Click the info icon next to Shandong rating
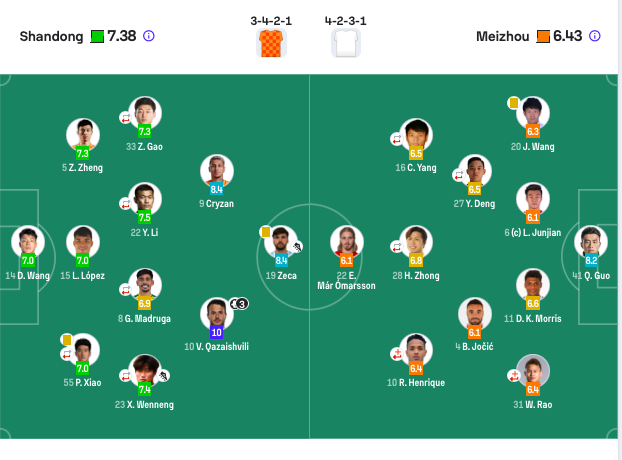 pos(149,36)
